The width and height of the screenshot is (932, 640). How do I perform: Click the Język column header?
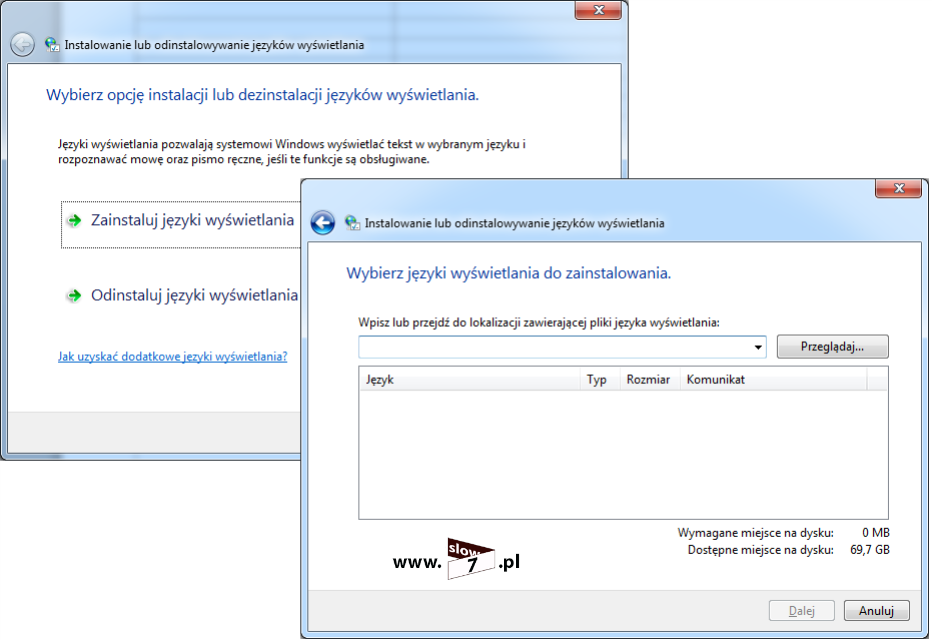(470, 379)
